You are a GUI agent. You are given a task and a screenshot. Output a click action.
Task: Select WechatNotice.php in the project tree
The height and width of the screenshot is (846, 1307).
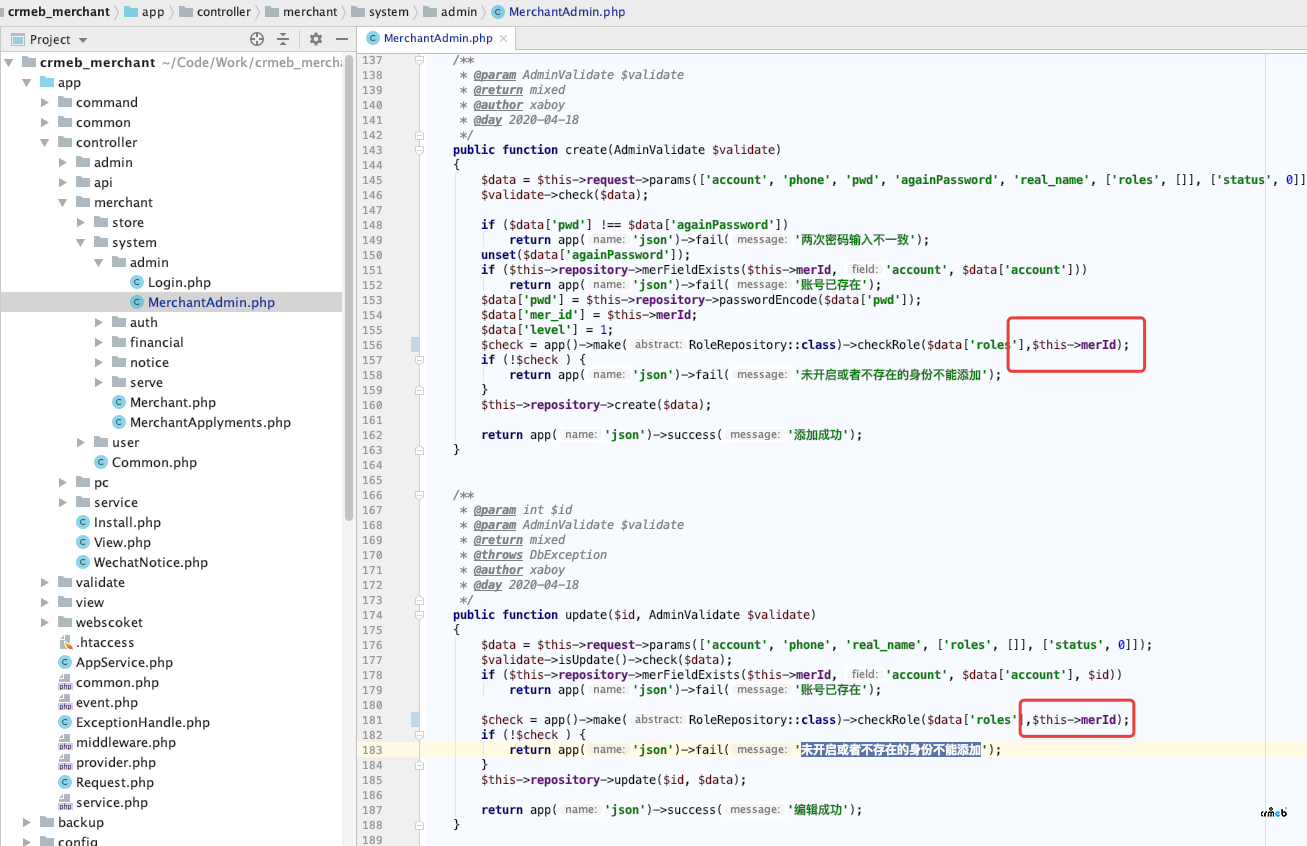(x=151, y=562)
